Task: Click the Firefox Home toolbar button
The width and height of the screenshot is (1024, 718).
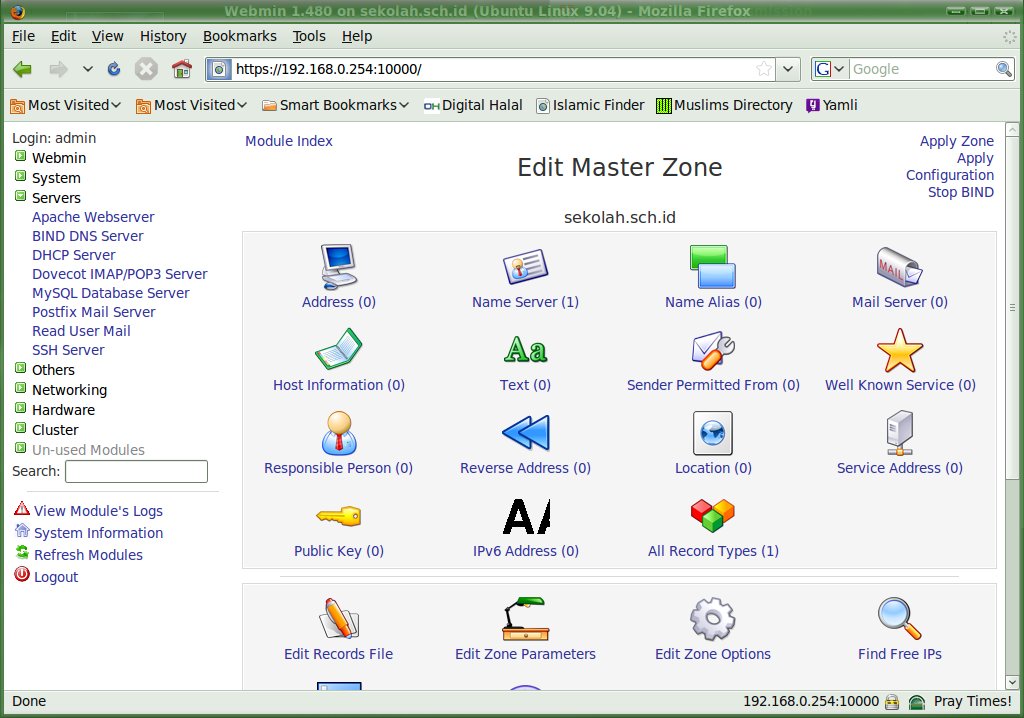Action: point(181,69)
